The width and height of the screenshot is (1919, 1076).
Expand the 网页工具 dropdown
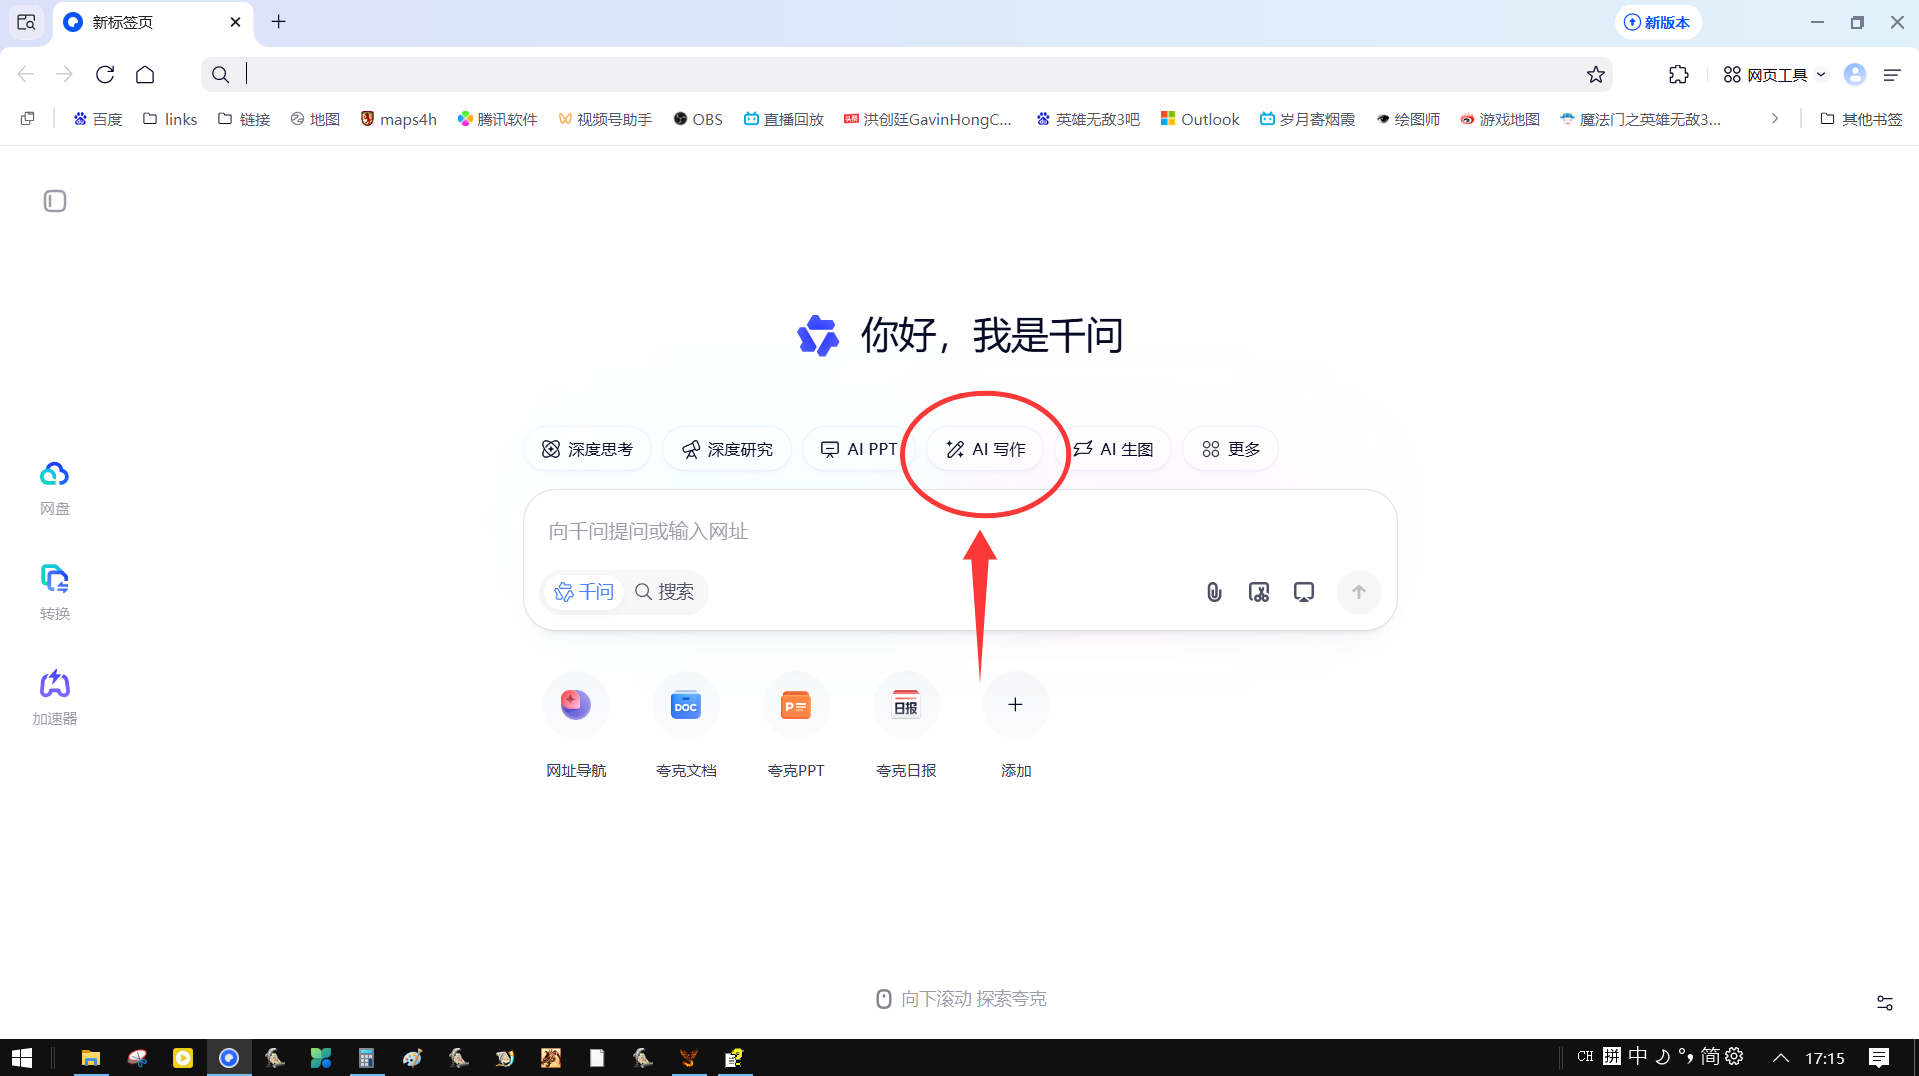1771,74
